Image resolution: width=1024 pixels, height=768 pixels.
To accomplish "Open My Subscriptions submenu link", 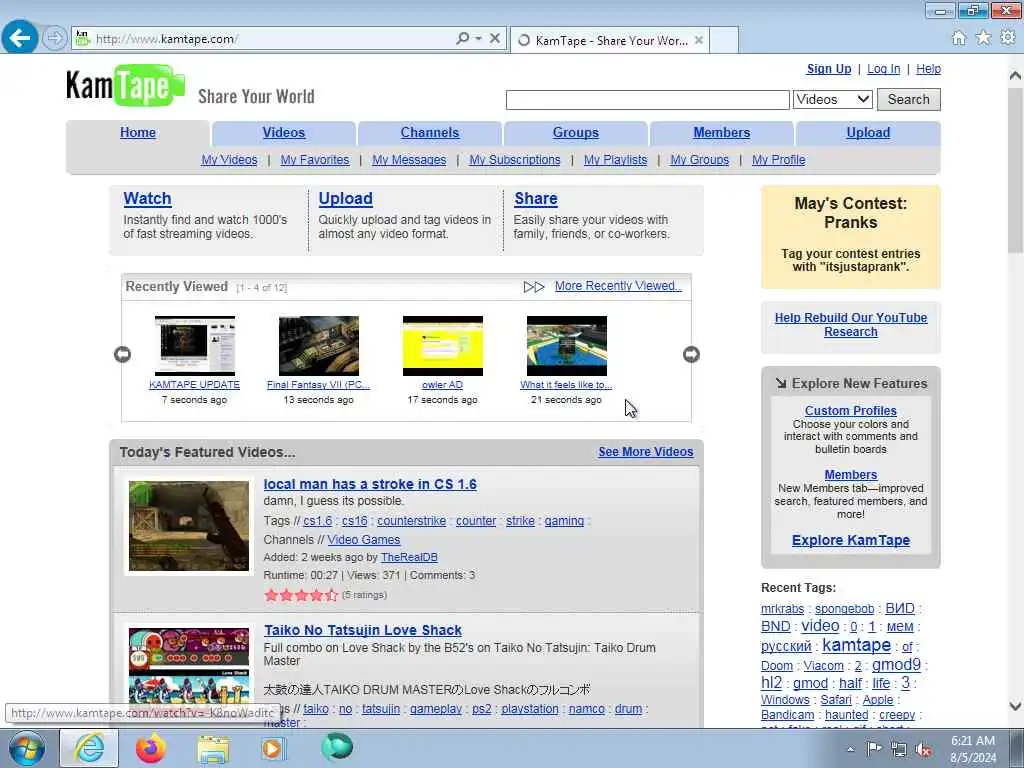I will [x=515, y=160].
